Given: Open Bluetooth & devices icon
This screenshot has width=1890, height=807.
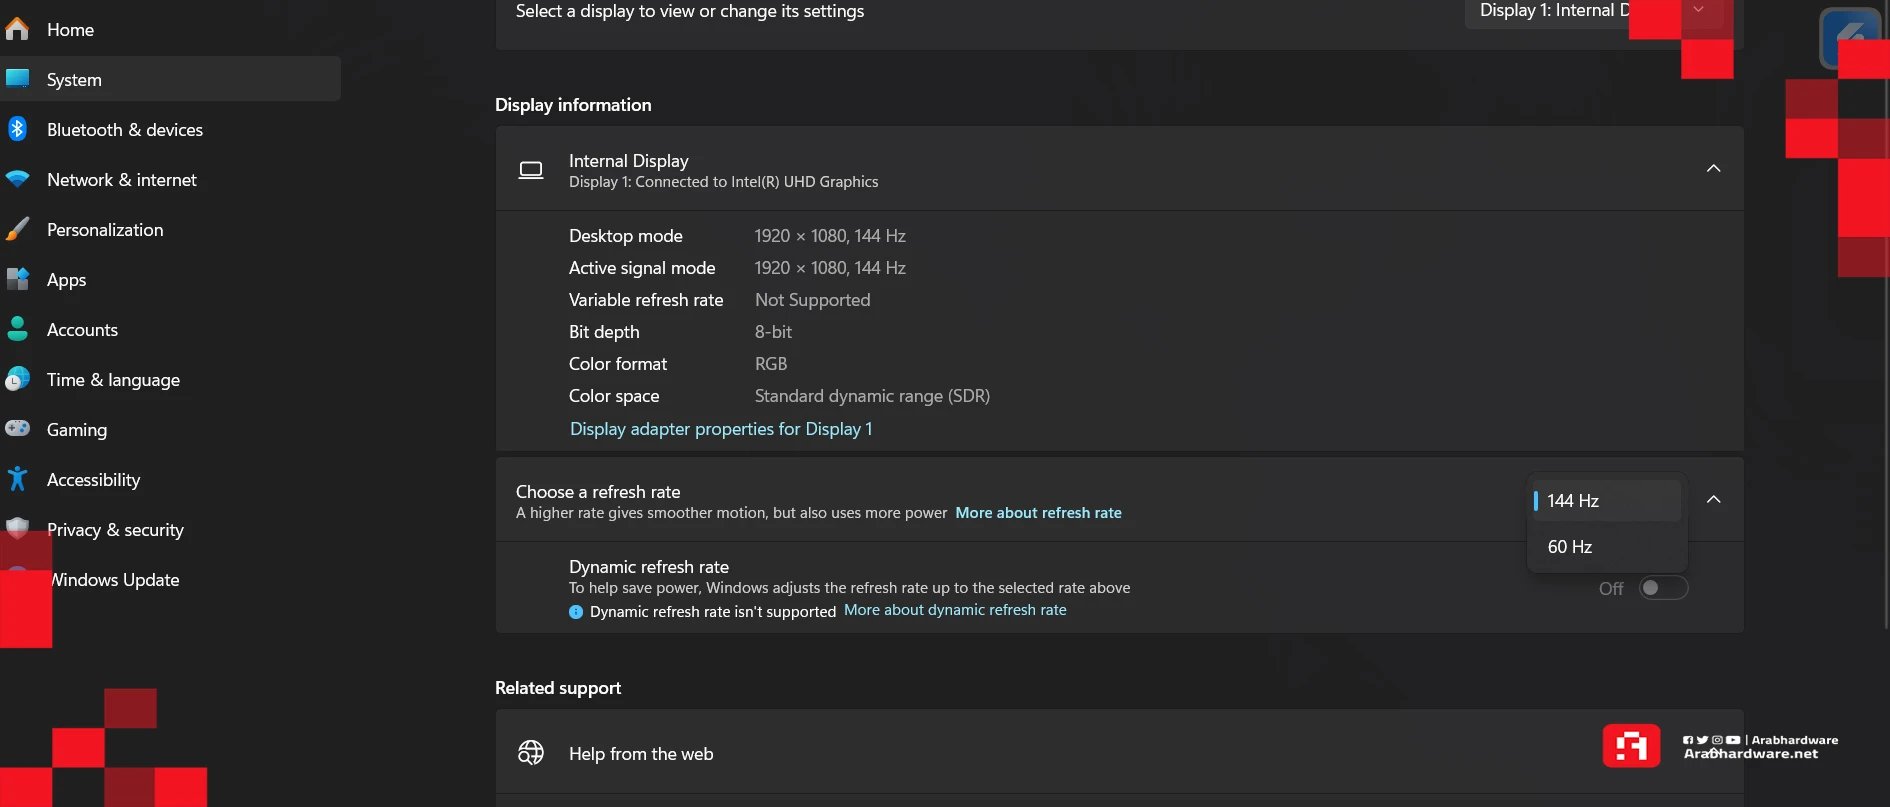Looking at the screenshot, I should pos(17,129).
